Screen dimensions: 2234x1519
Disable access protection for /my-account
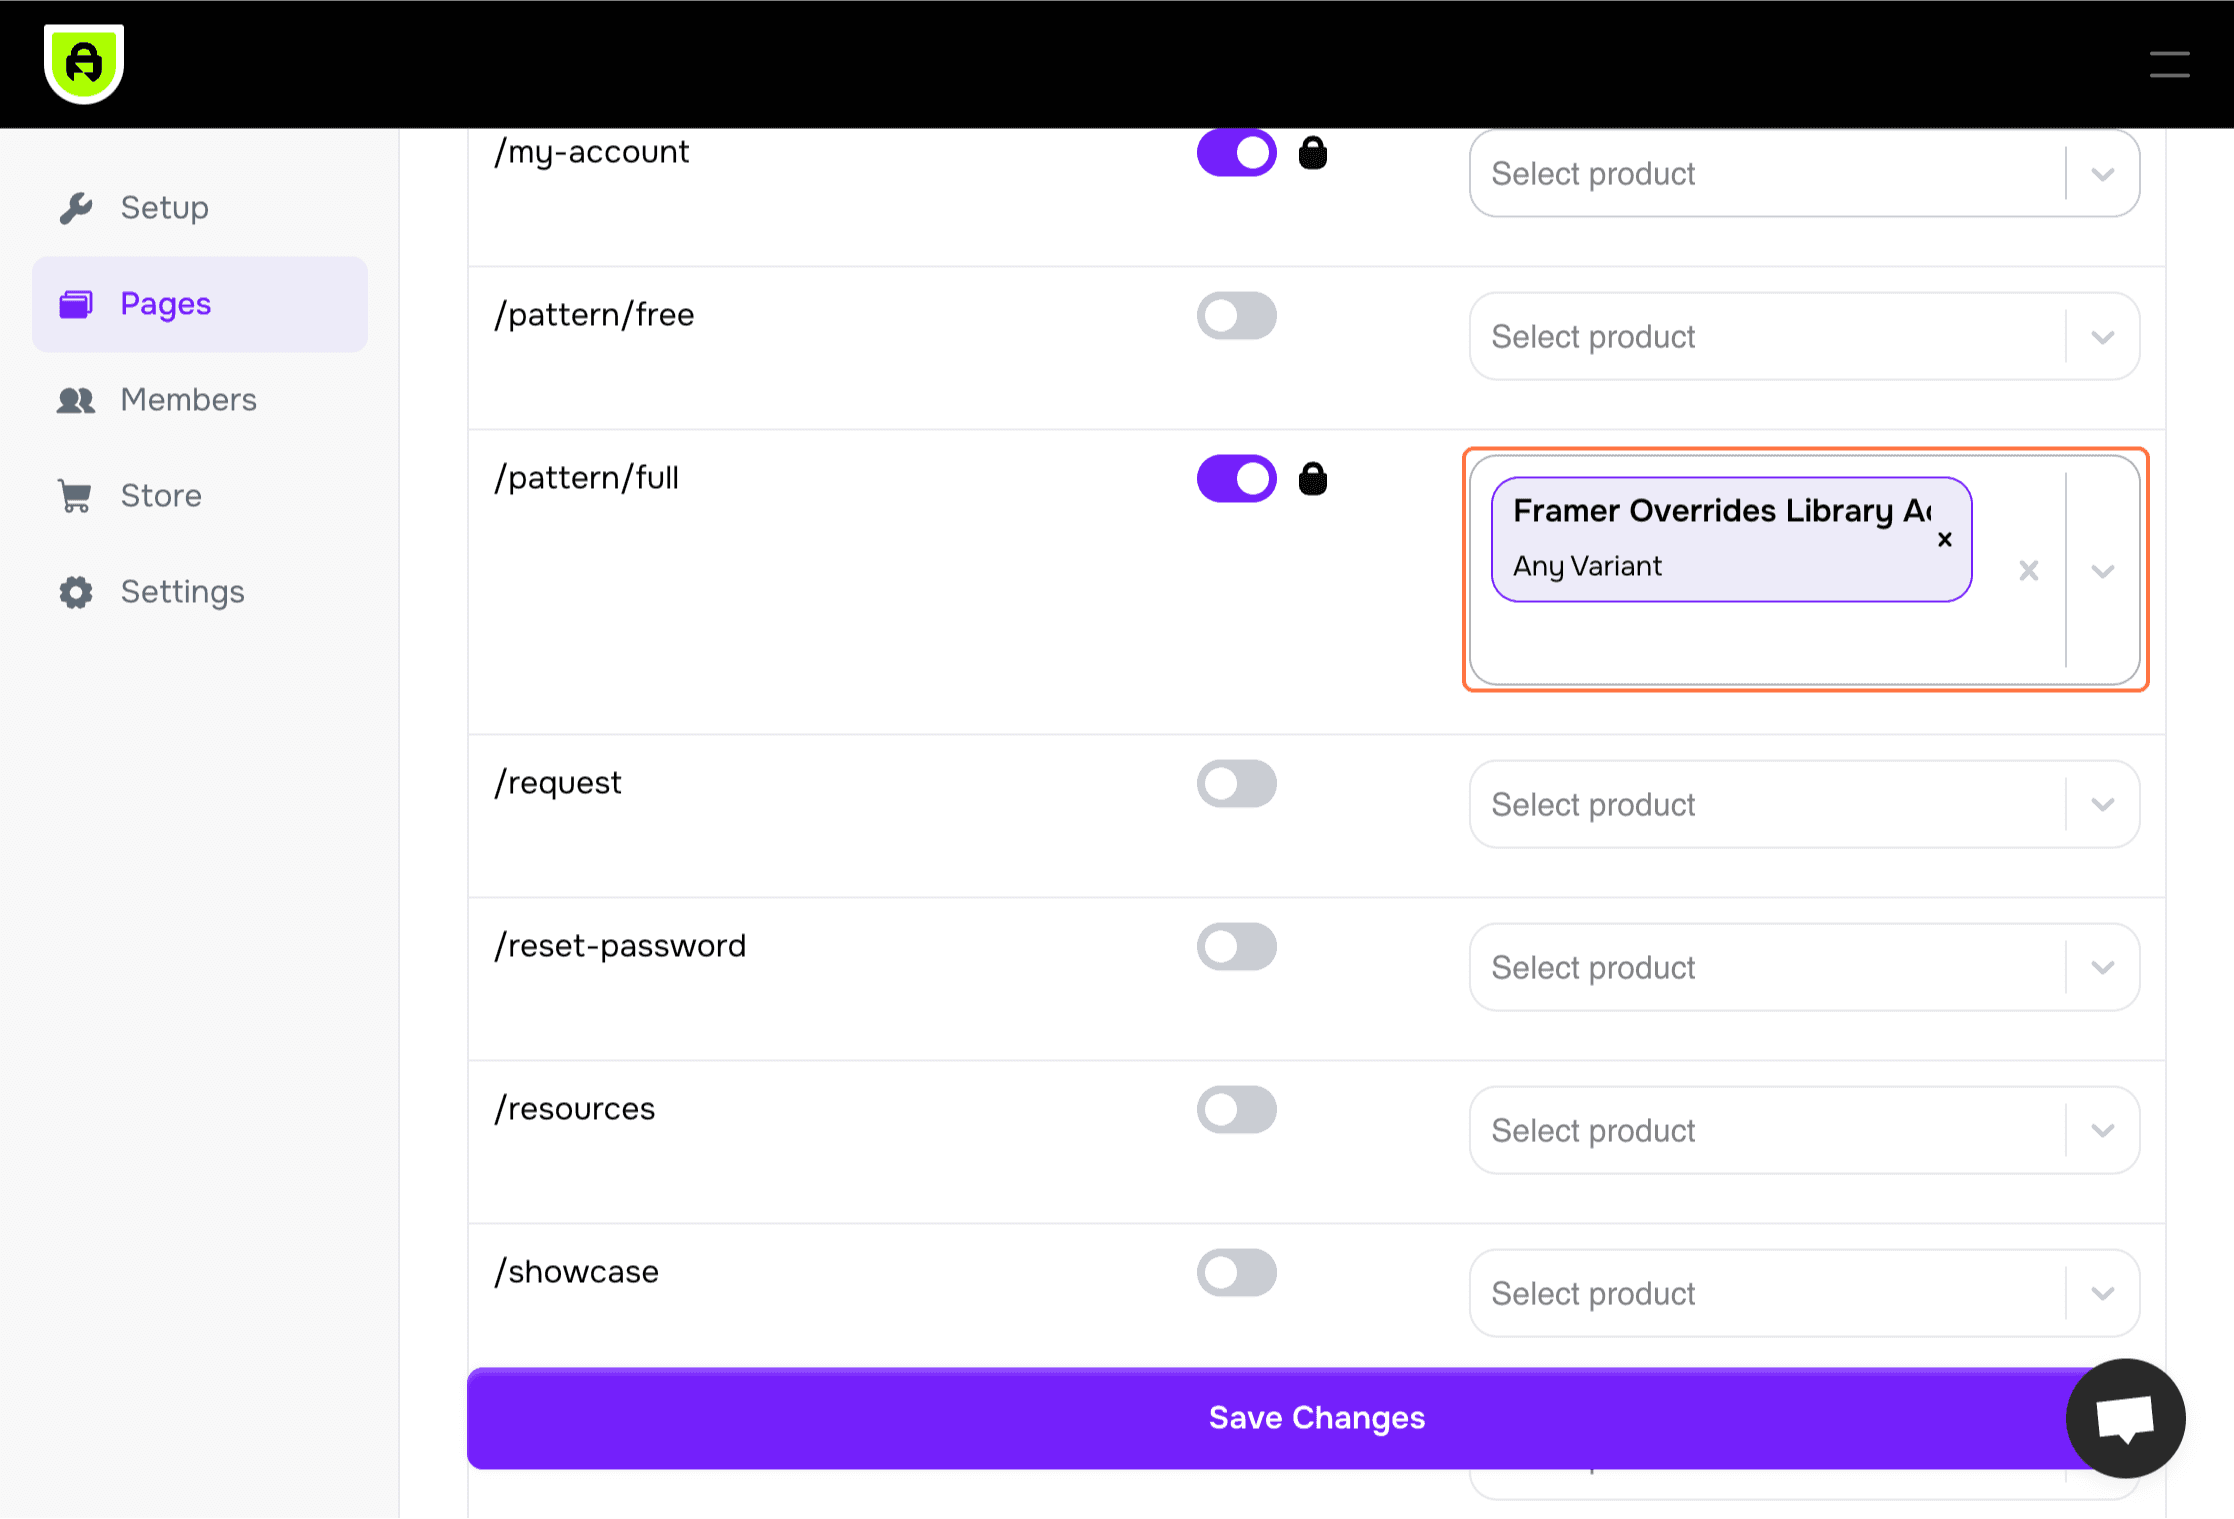1237,152
